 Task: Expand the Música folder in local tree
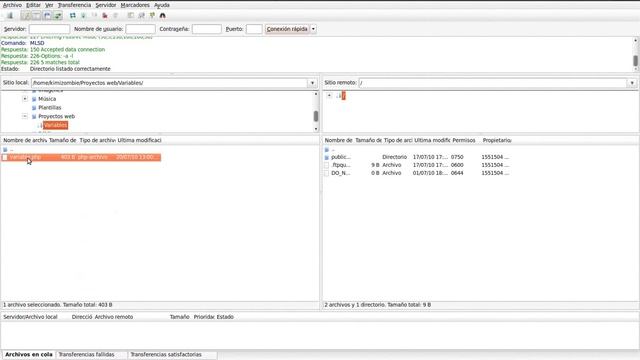pos(25,99)
